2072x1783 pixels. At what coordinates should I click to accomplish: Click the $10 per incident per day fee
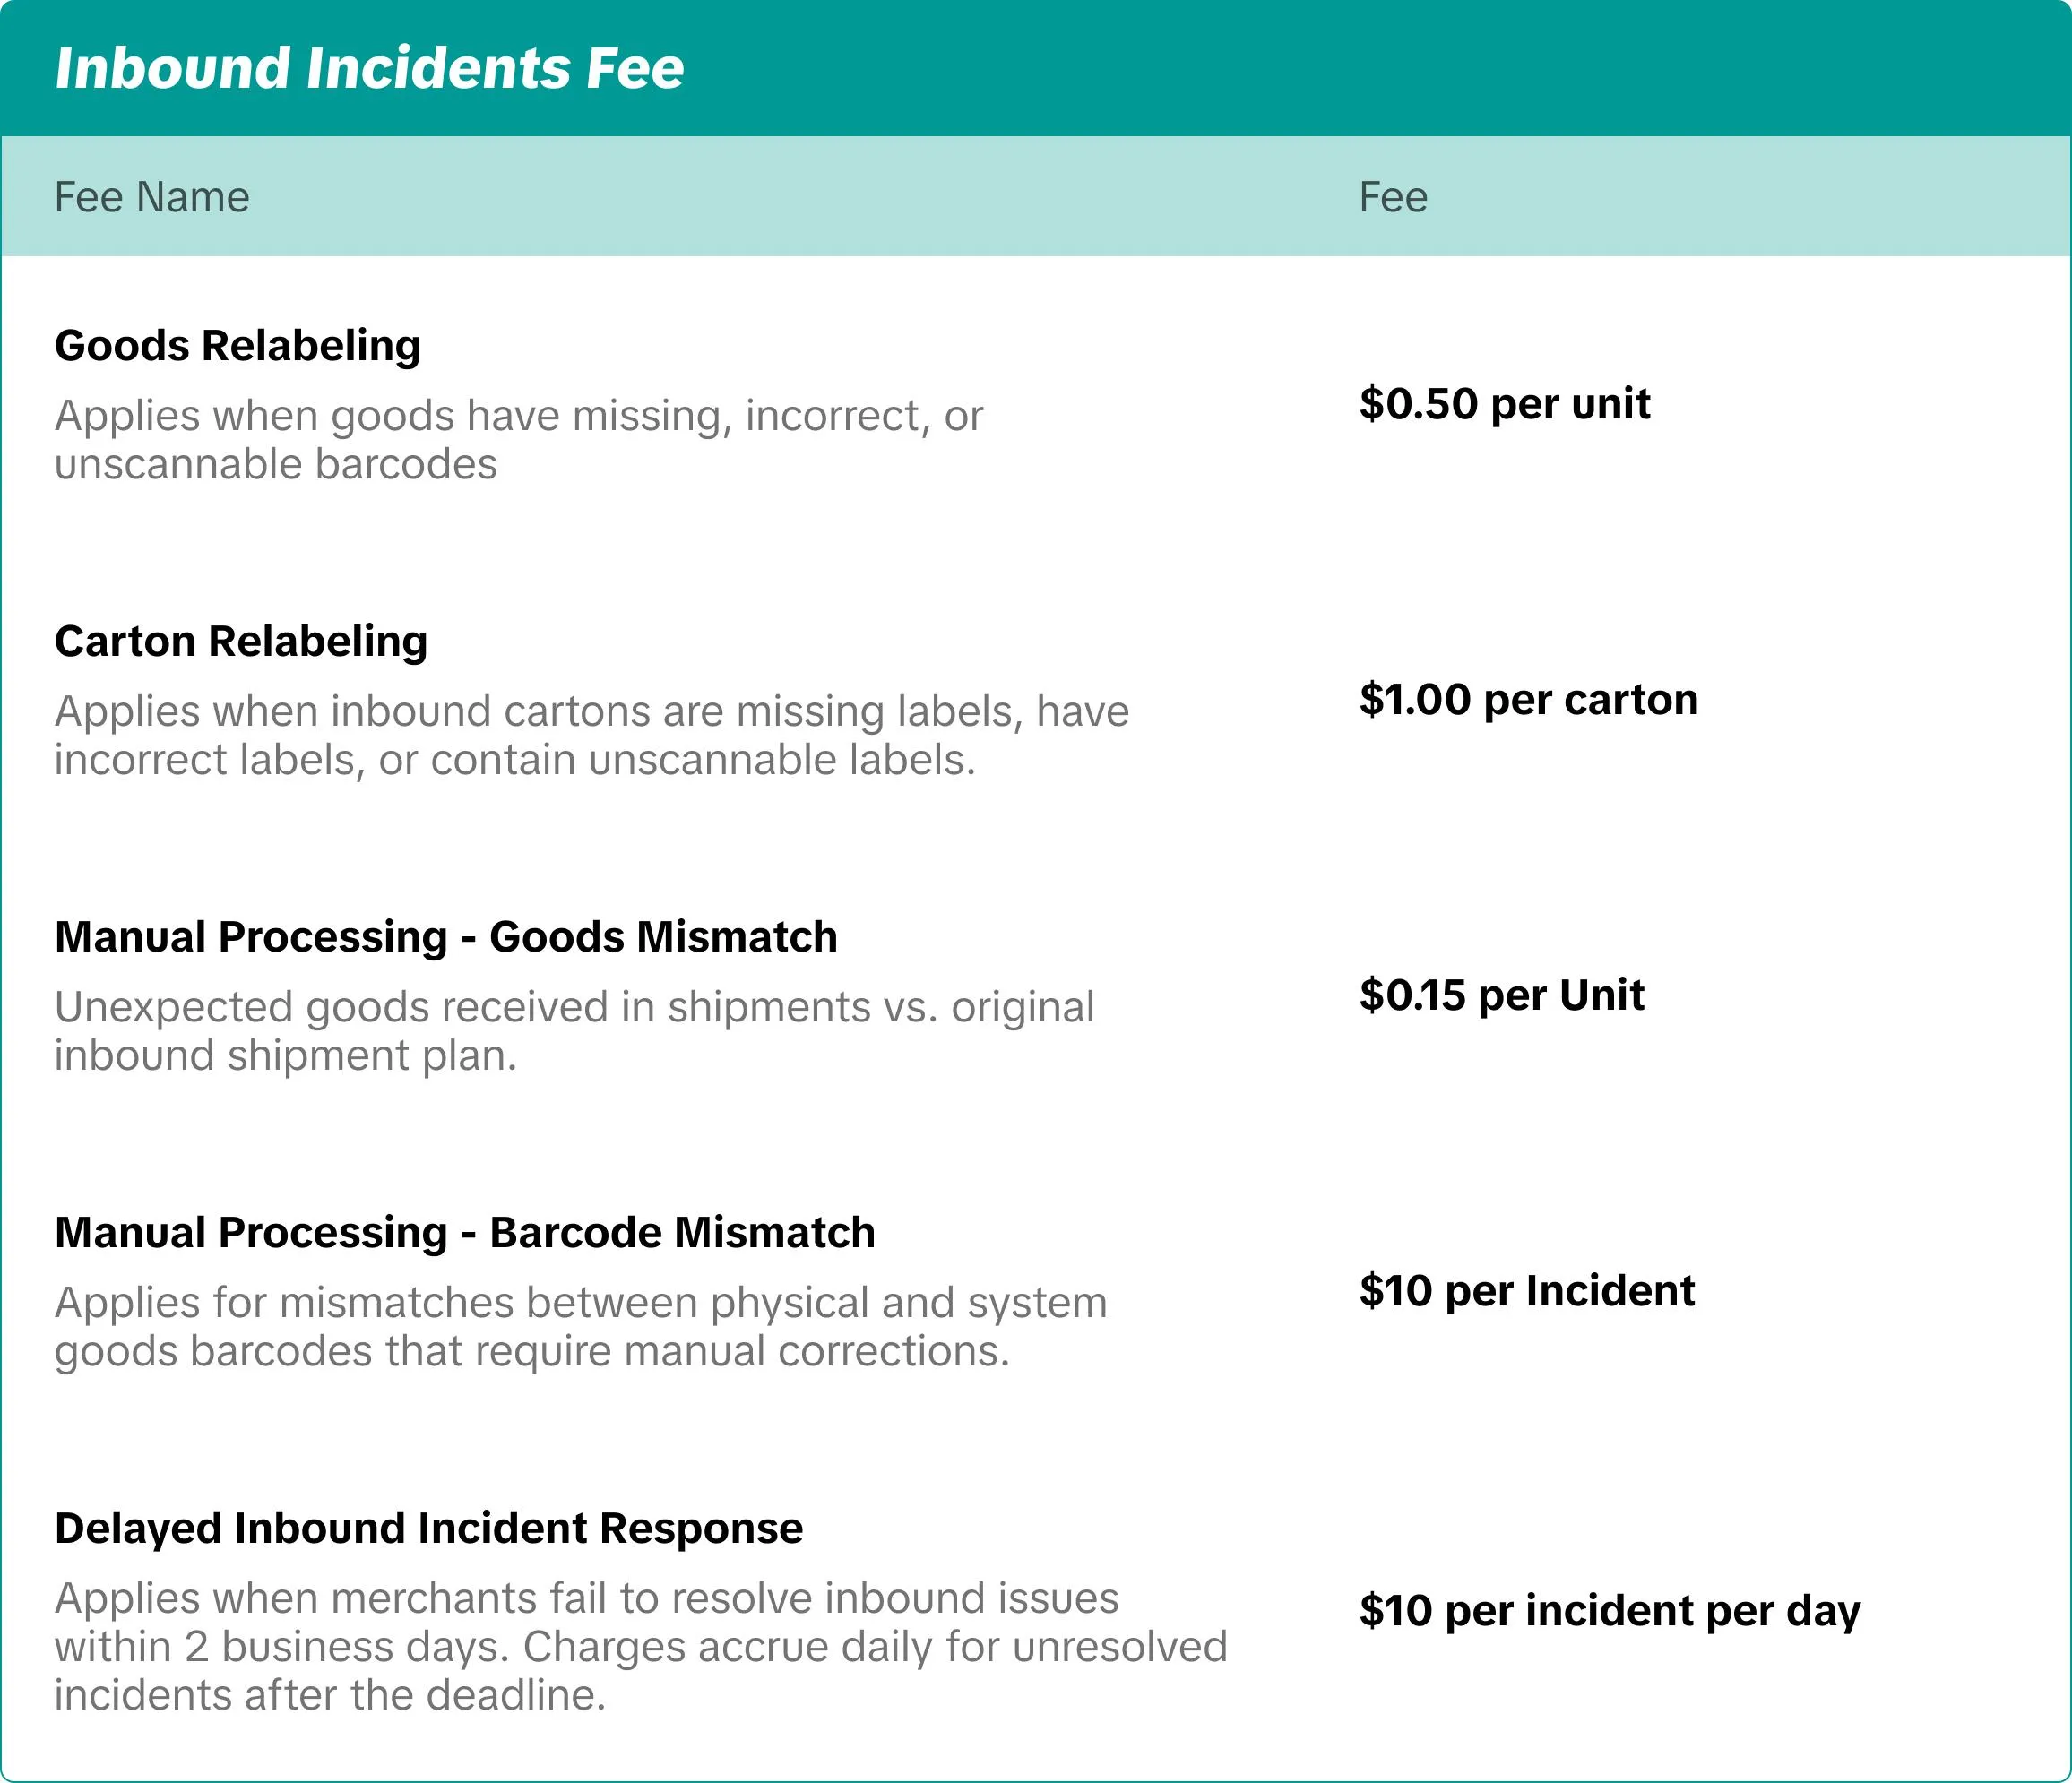click(x=1609, y=1610)
